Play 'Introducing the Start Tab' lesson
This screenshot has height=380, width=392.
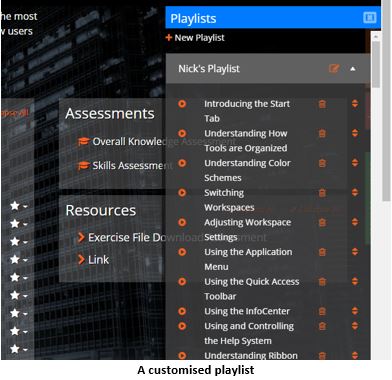coord(182,104)
